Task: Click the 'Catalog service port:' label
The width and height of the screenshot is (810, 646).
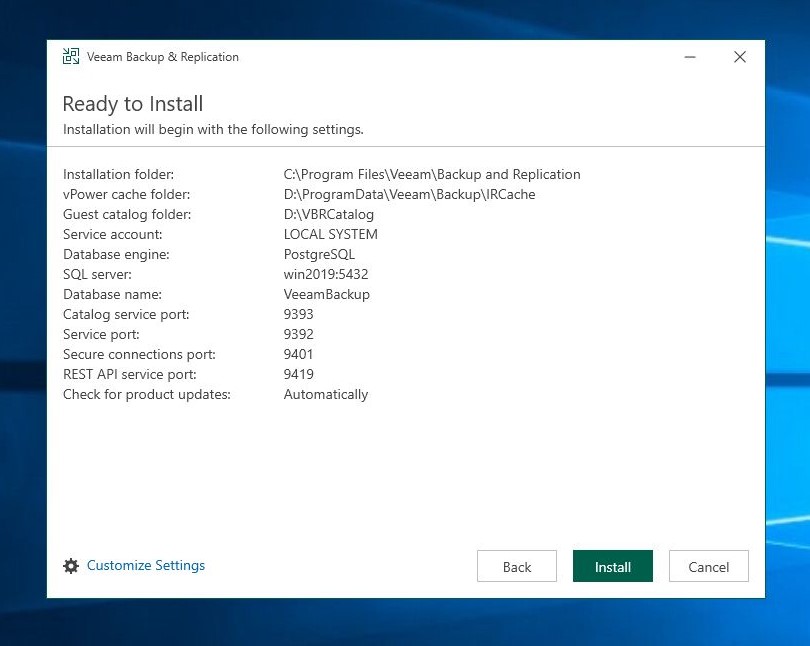Action: (126, 314)
